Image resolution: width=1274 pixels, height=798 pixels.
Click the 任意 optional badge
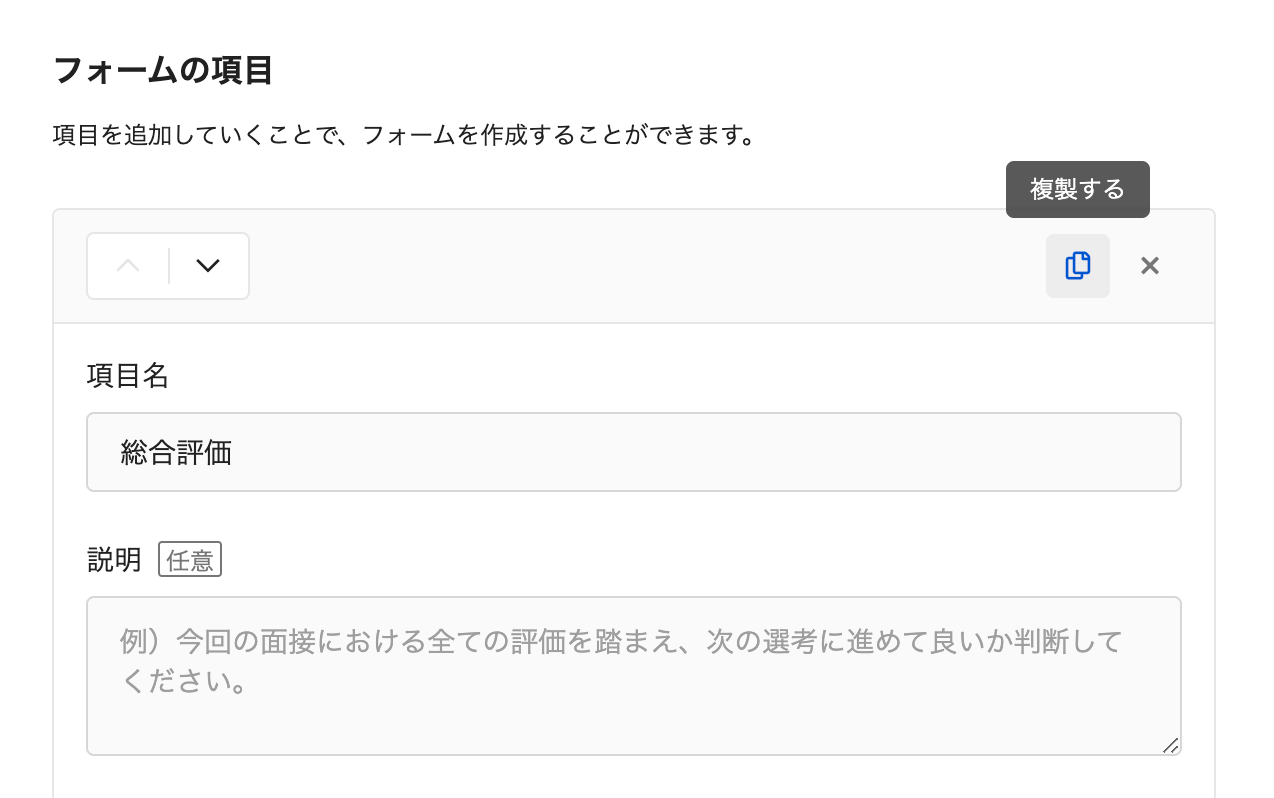click(x=190, y=560)
